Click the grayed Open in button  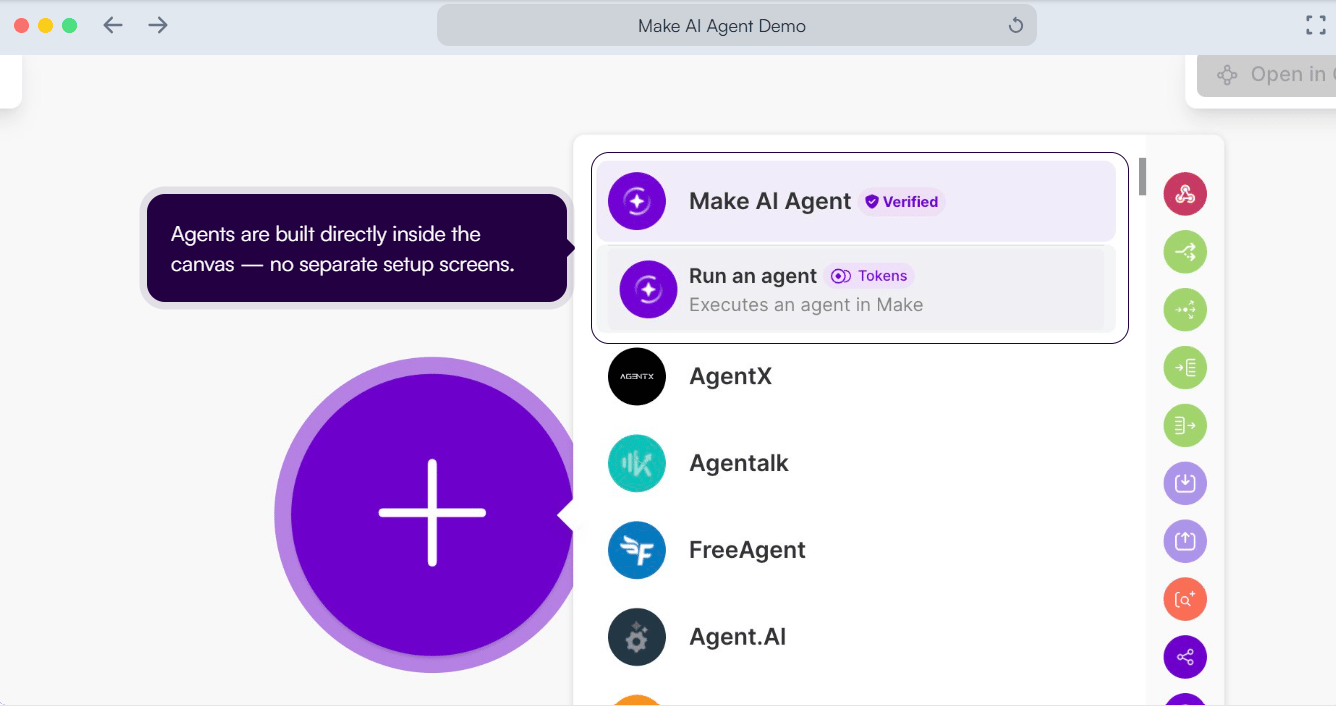1267,75
